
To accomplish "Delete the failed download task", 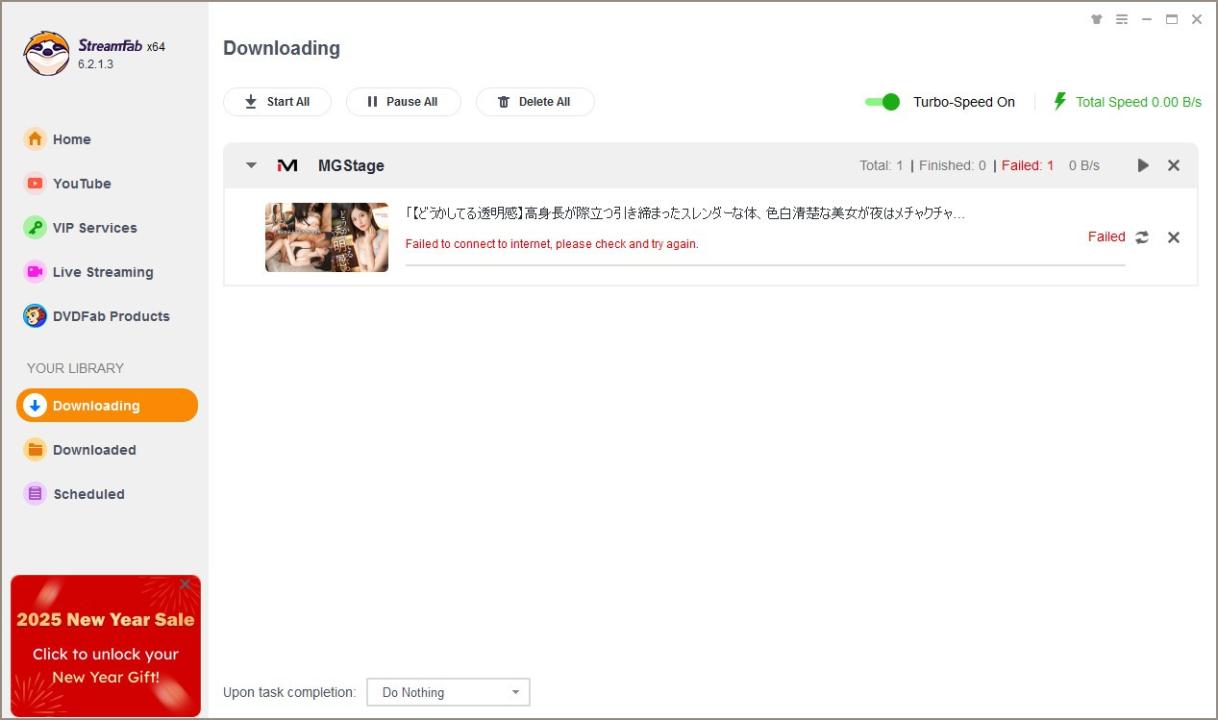I will tap(1174, 237).
